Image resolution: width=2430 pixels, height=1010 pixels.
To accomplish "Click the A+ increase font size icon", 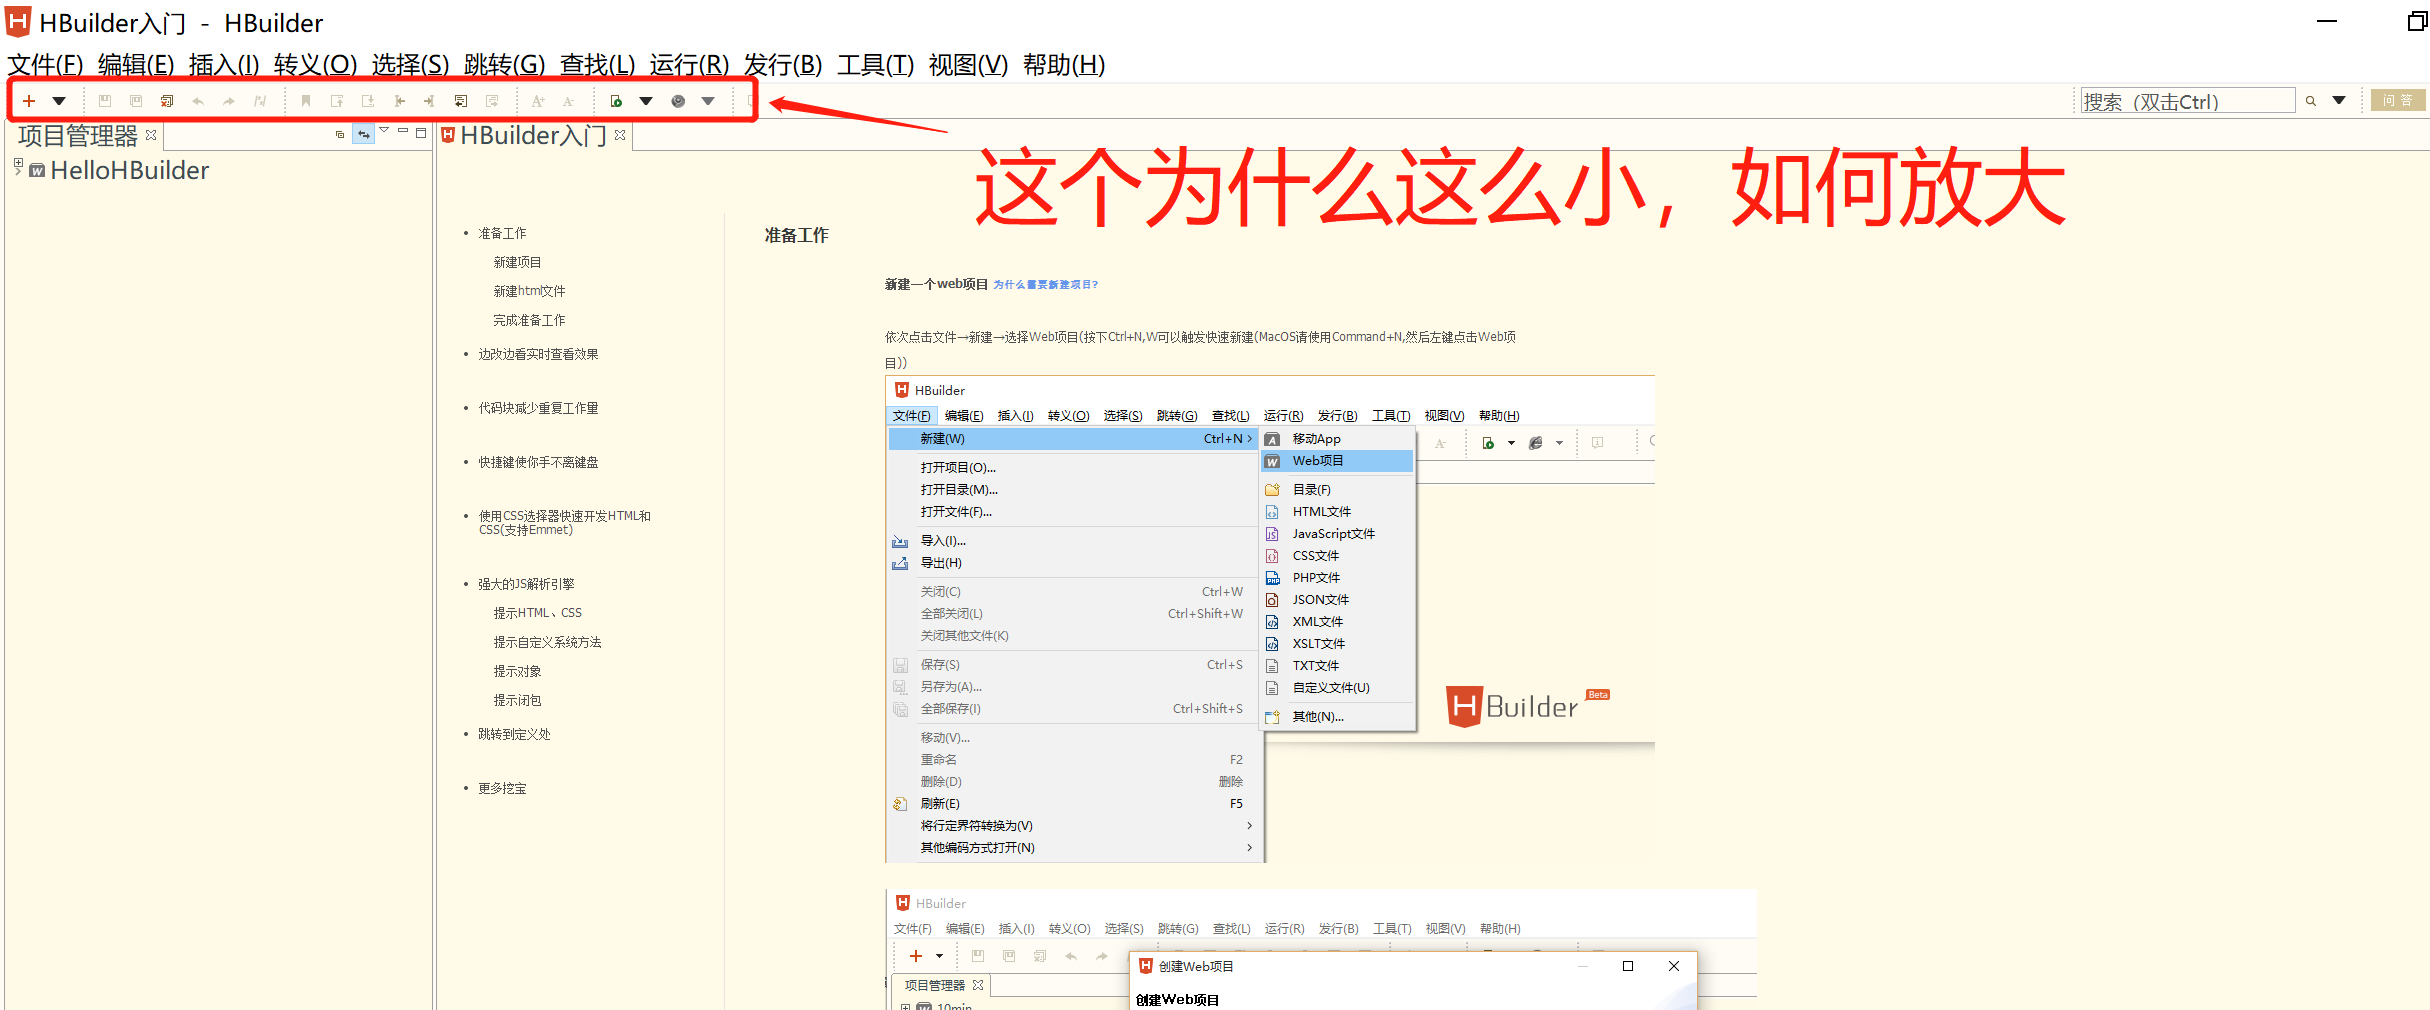I will 538,101.
